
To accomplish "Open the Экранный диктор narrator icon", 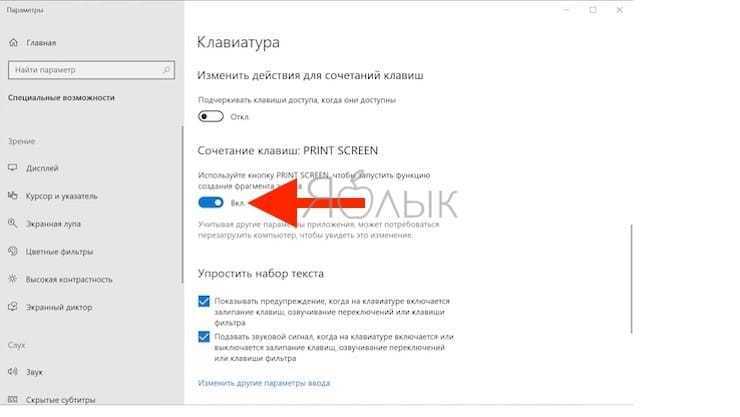I will pos(13,307).
